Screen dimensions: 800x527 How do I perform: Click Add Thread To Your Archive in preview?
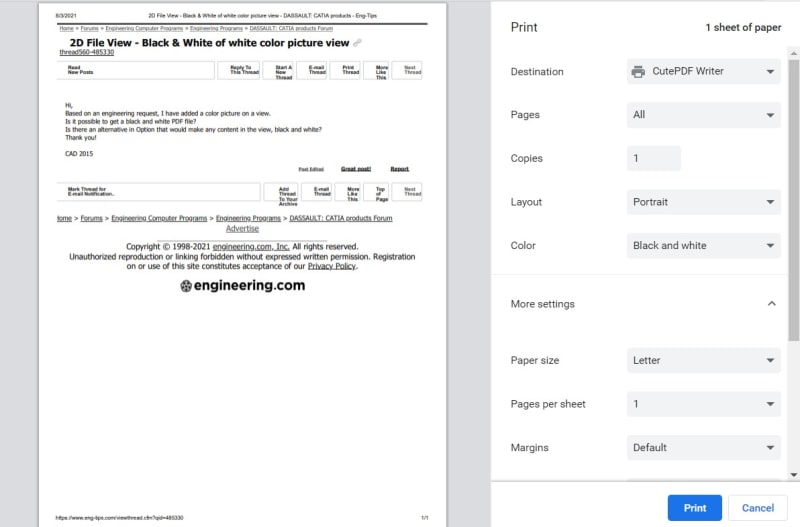(x=281, y=192)
